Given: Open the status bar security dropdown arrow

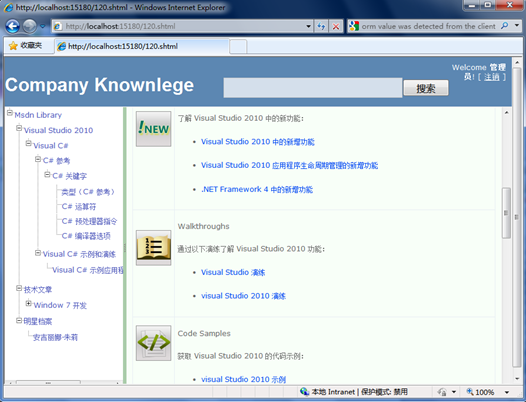Looking at the screenshot, I should 454,392.
